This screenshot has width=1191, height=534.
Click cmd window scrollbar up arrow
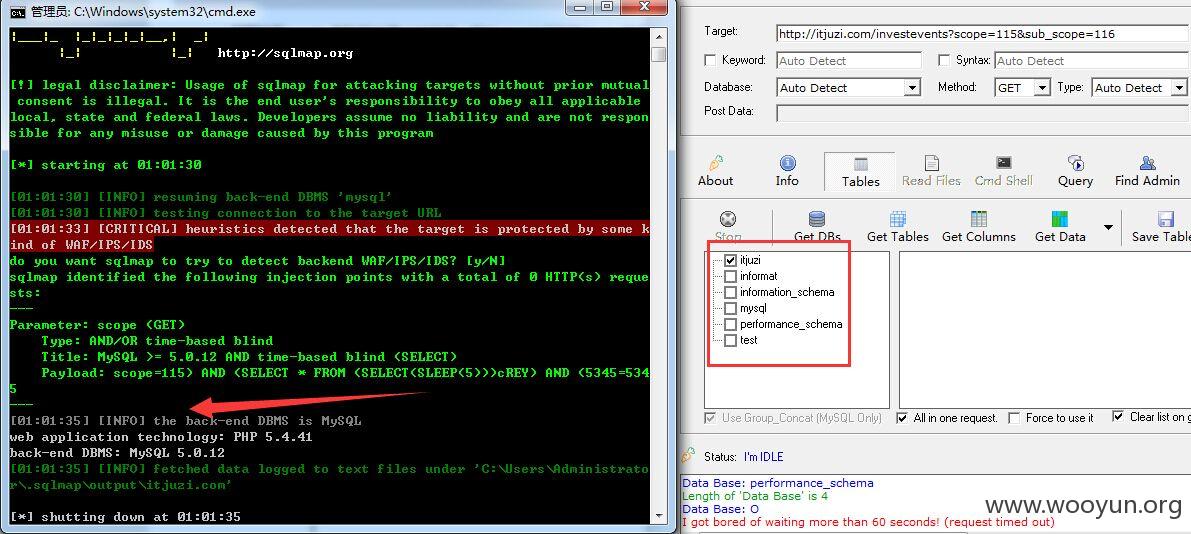point(659,35)
